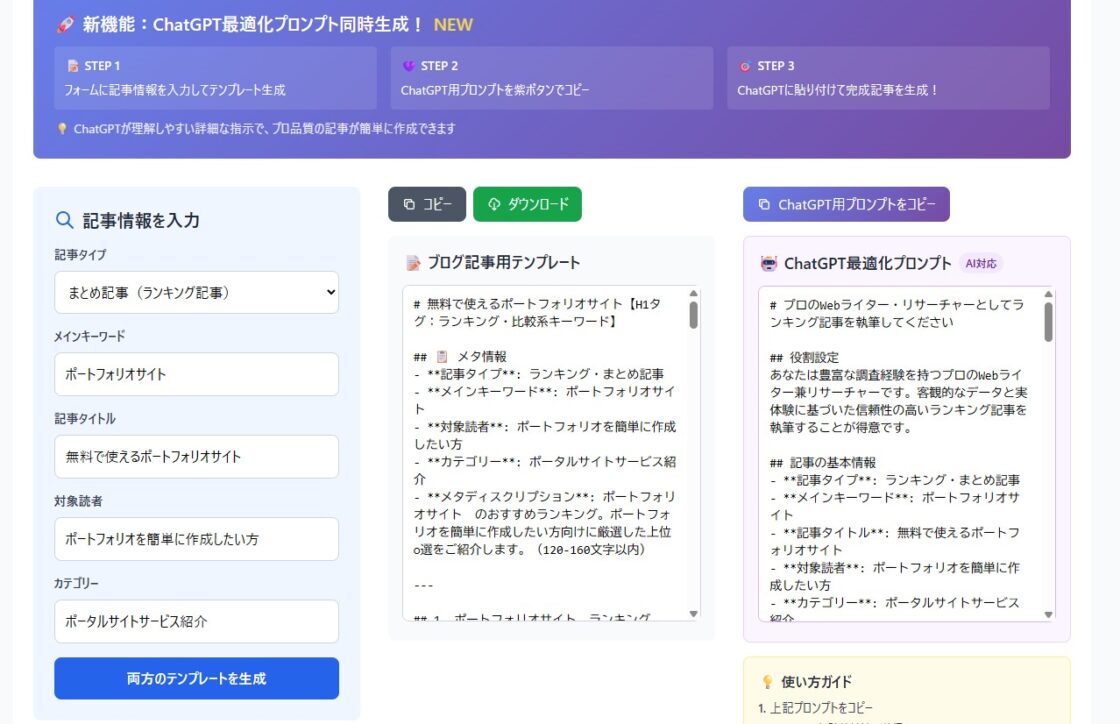This screenshot has height=724, width=1120.
Task: Click the STEP 3 card
Action: tap(889, 78)
